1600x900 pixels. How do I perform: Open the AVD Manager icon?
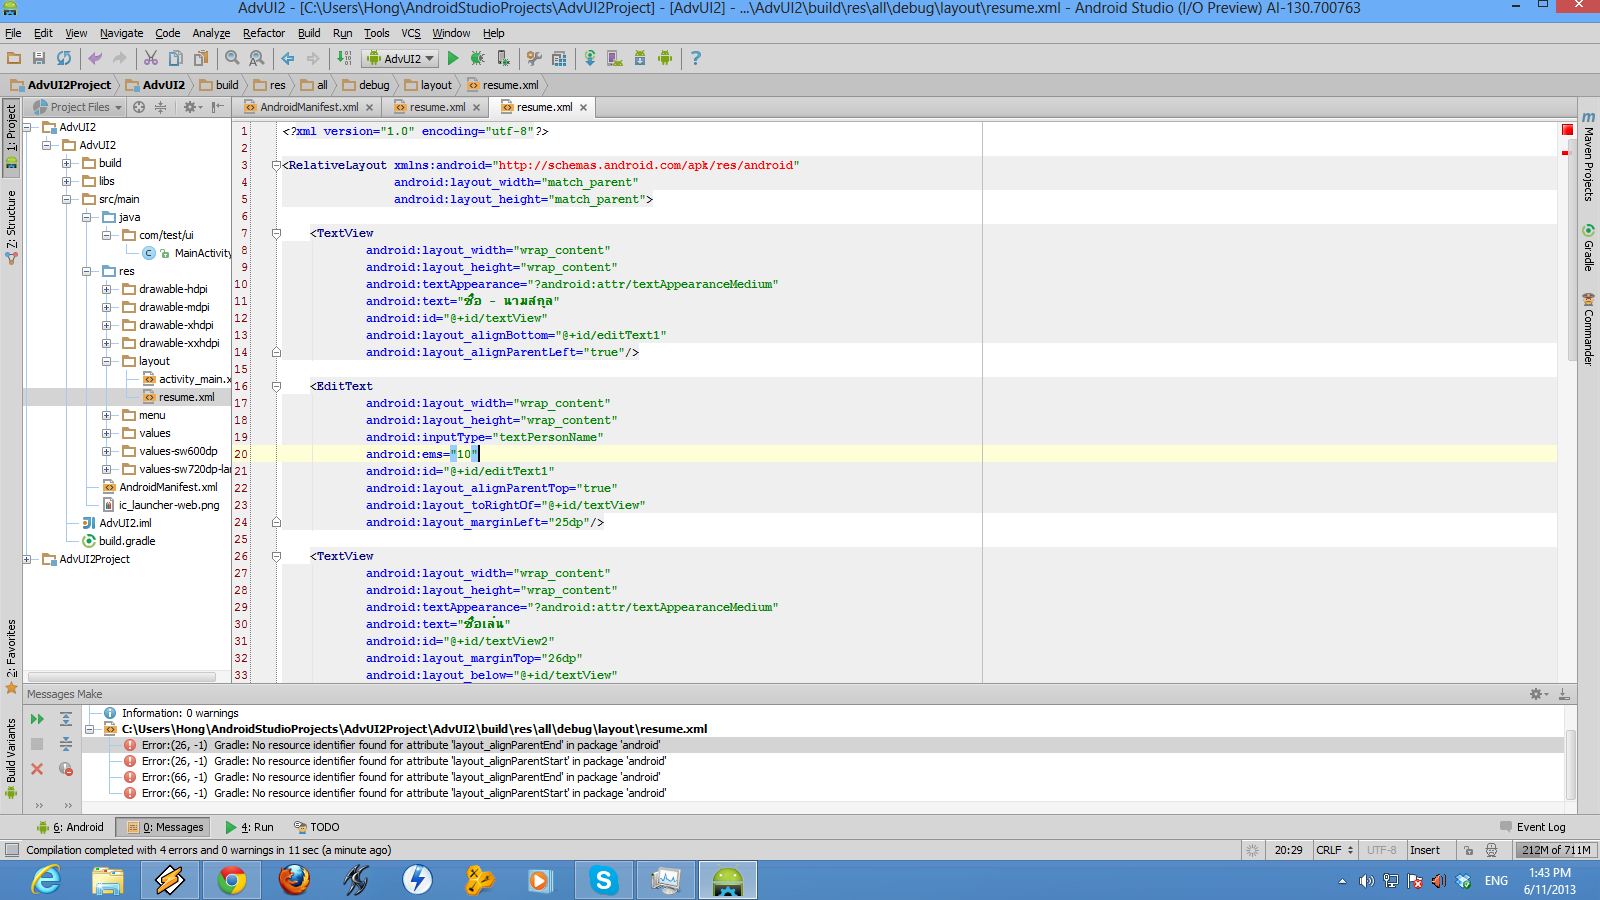(615, 59)
